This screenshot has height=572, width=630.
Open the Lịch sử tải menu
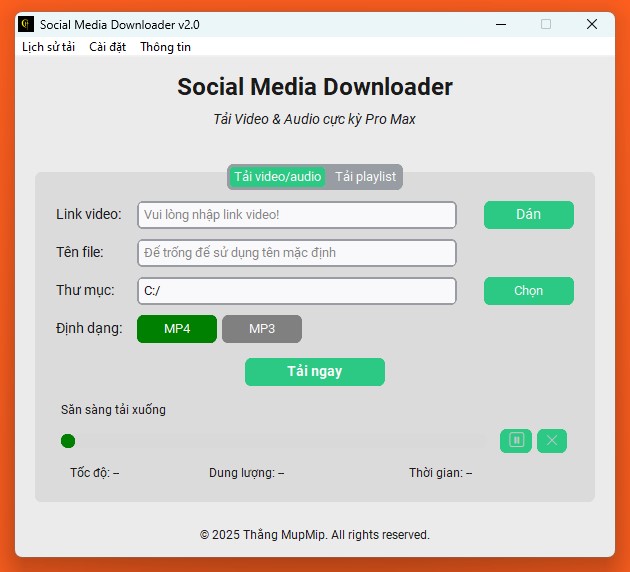[x=48, y=47]
